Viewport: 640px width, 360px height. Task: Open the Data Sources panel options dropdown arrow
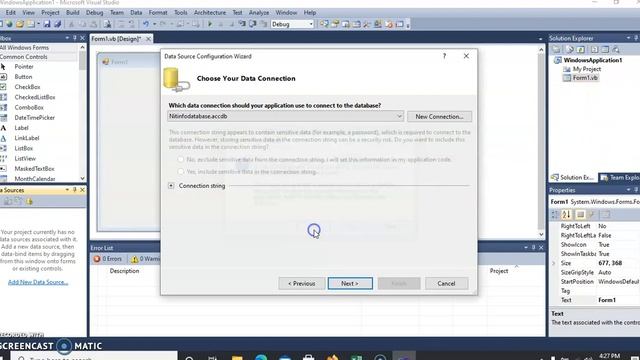[x=67, y=190]
